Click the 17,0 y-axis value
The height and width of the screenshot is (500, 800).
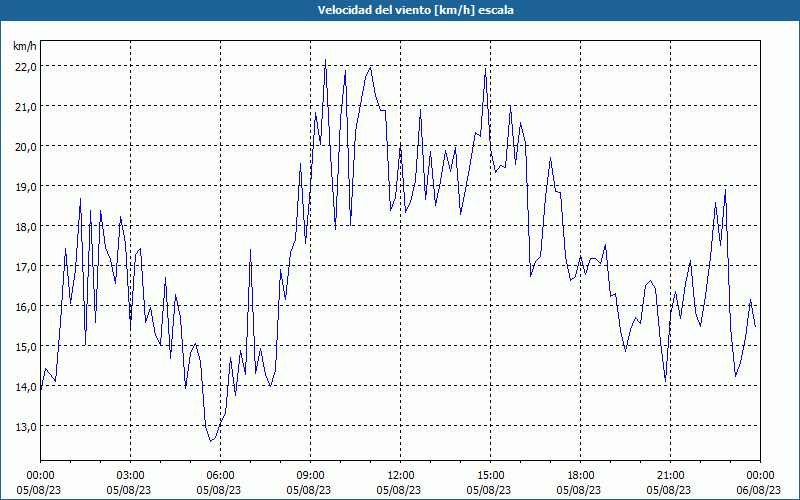[26, 267]
